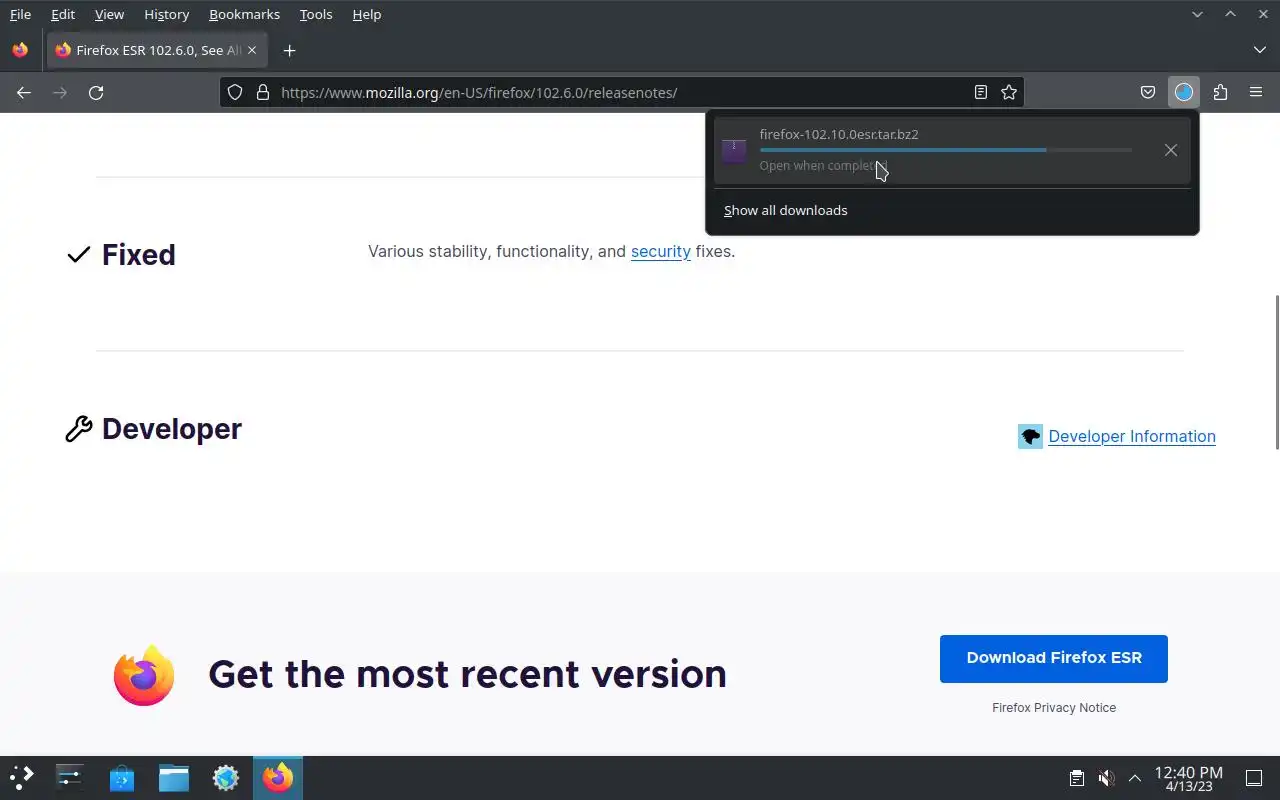Viewport: 1280px width, 800px height.
Task: Select the Firefox ESR 102.6.0 tab
Action: pos(156,50)
